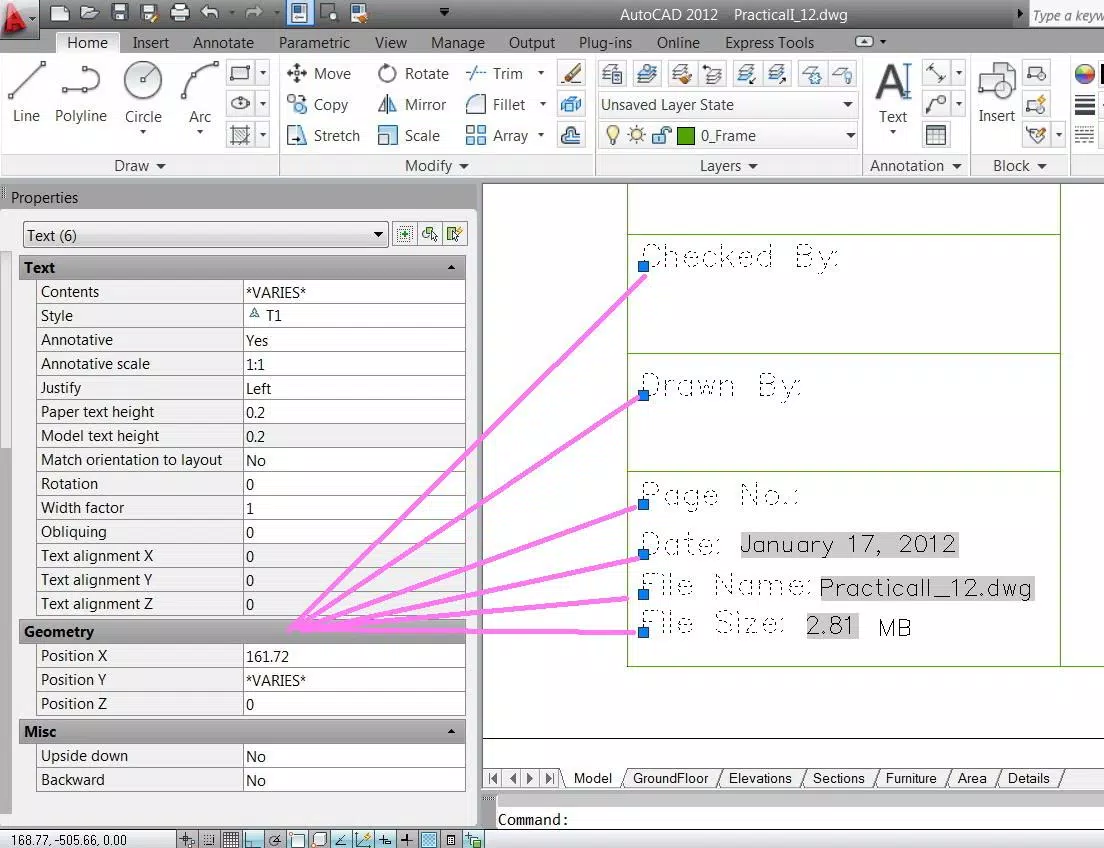The image size is (1104, 848).
Task: Open the Text (6) object type dropdown
Action: (x=206, y=235)
